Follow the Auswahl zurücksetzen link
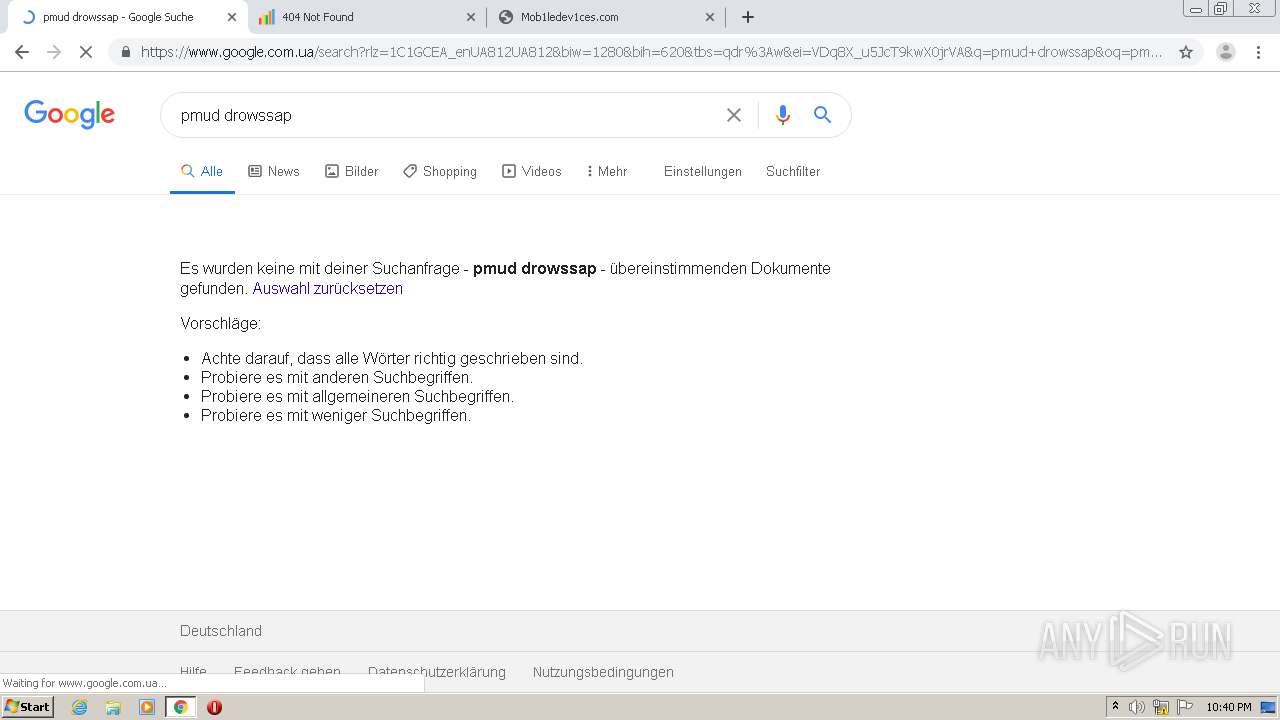Viewport: 1280px width, 720px height. pyautogui.click(x=328, y=288)
